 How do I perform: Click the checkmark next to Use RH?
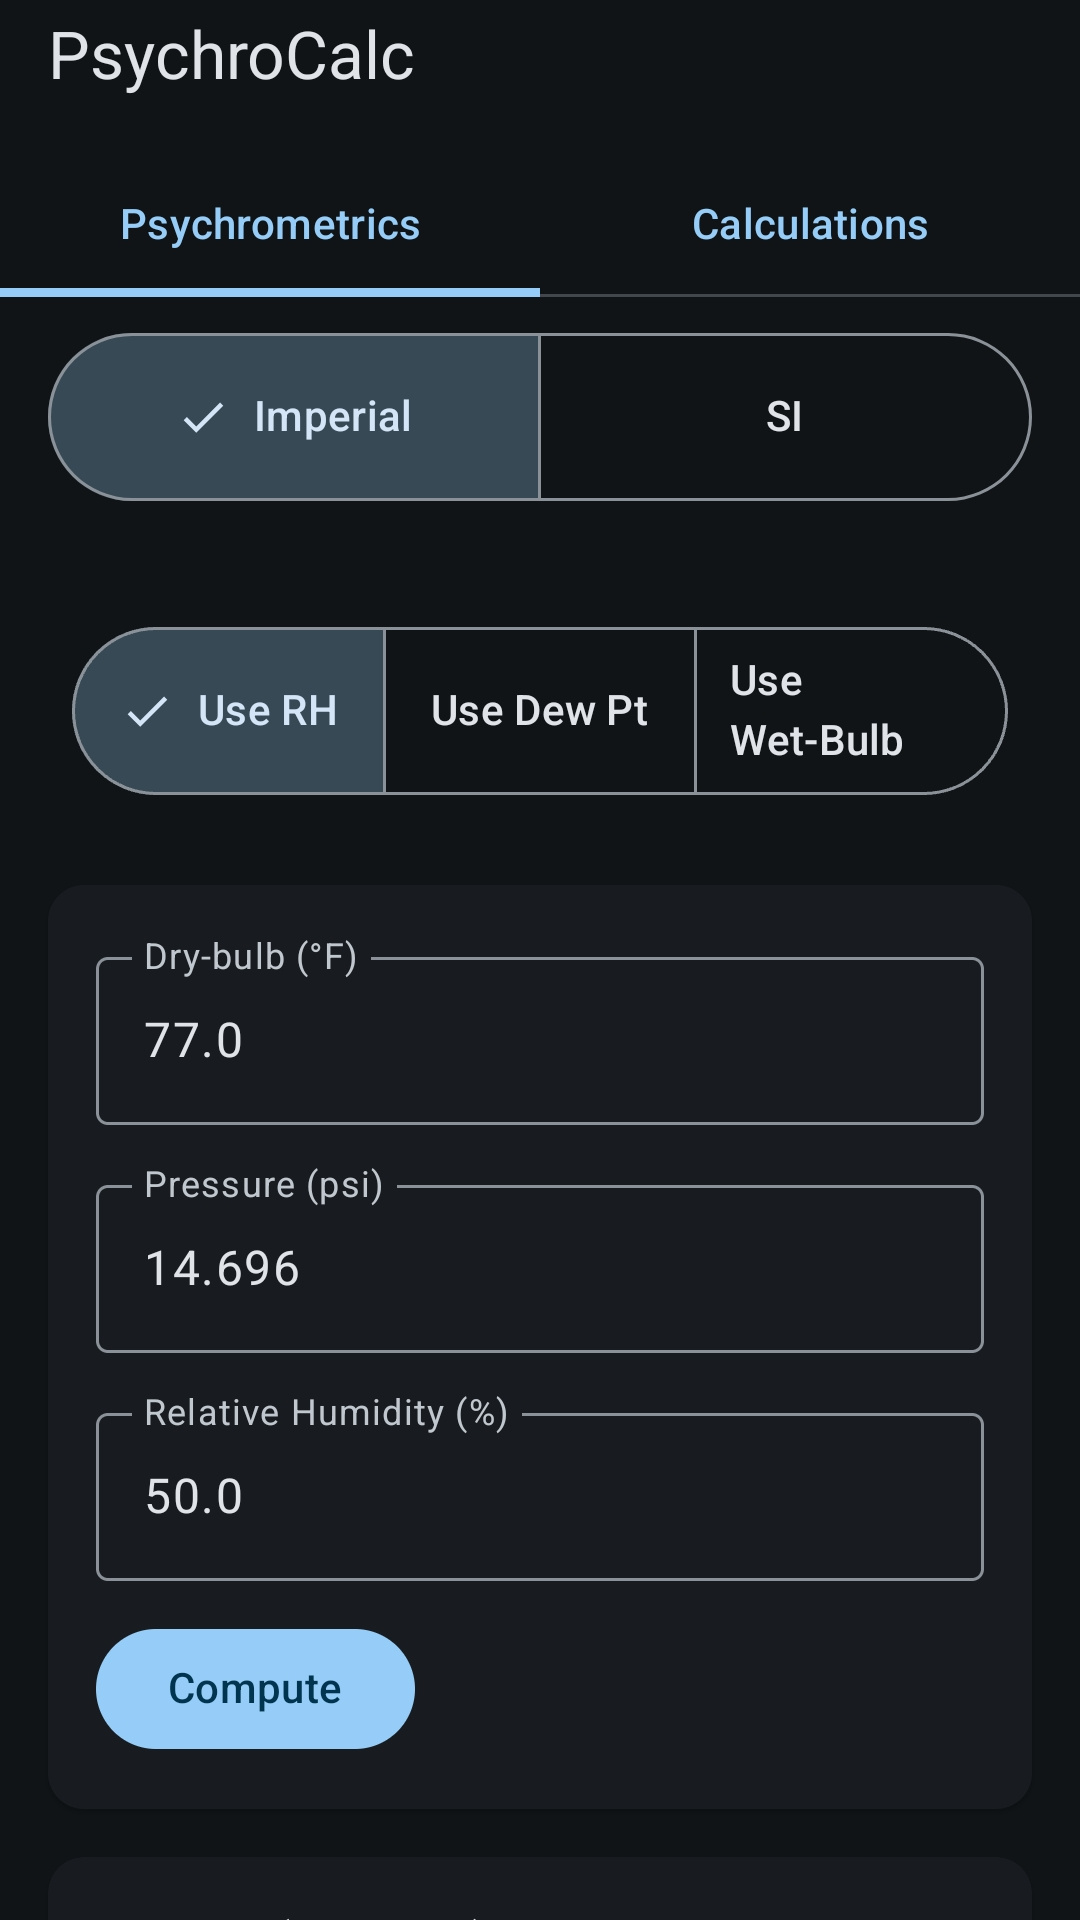coord(146,710)
